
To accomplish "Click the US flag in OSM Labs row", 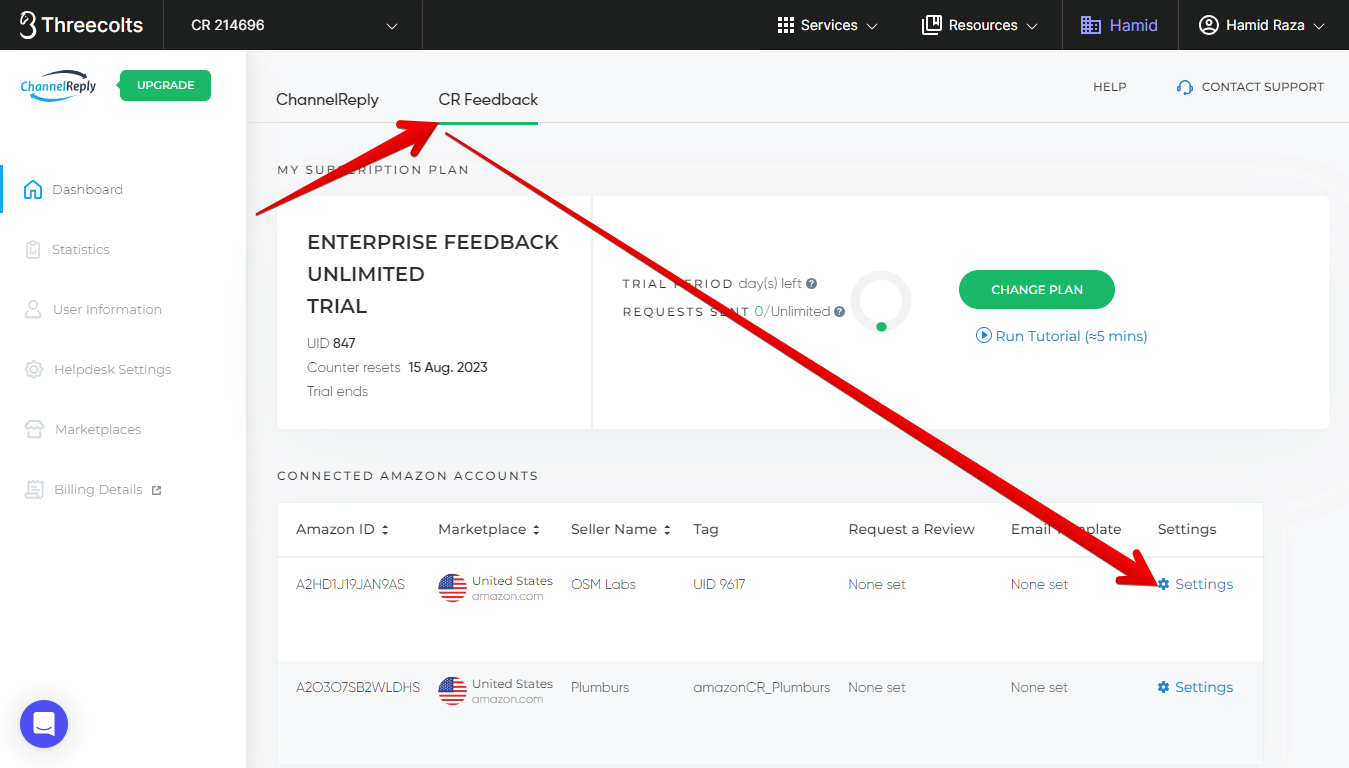I will (453, 588).
